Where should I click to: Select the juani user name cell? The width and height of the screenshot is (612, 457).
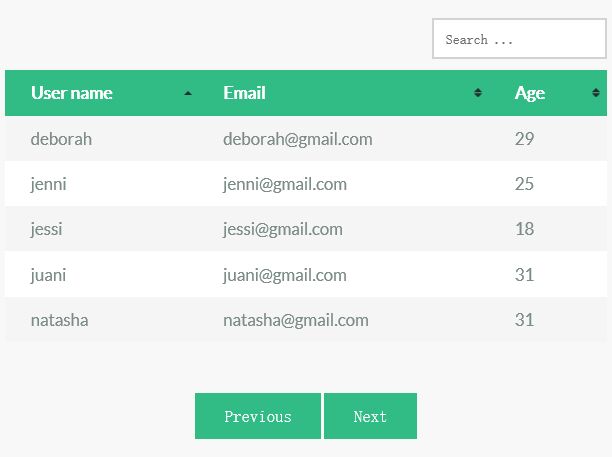click(x=48, y=275)
